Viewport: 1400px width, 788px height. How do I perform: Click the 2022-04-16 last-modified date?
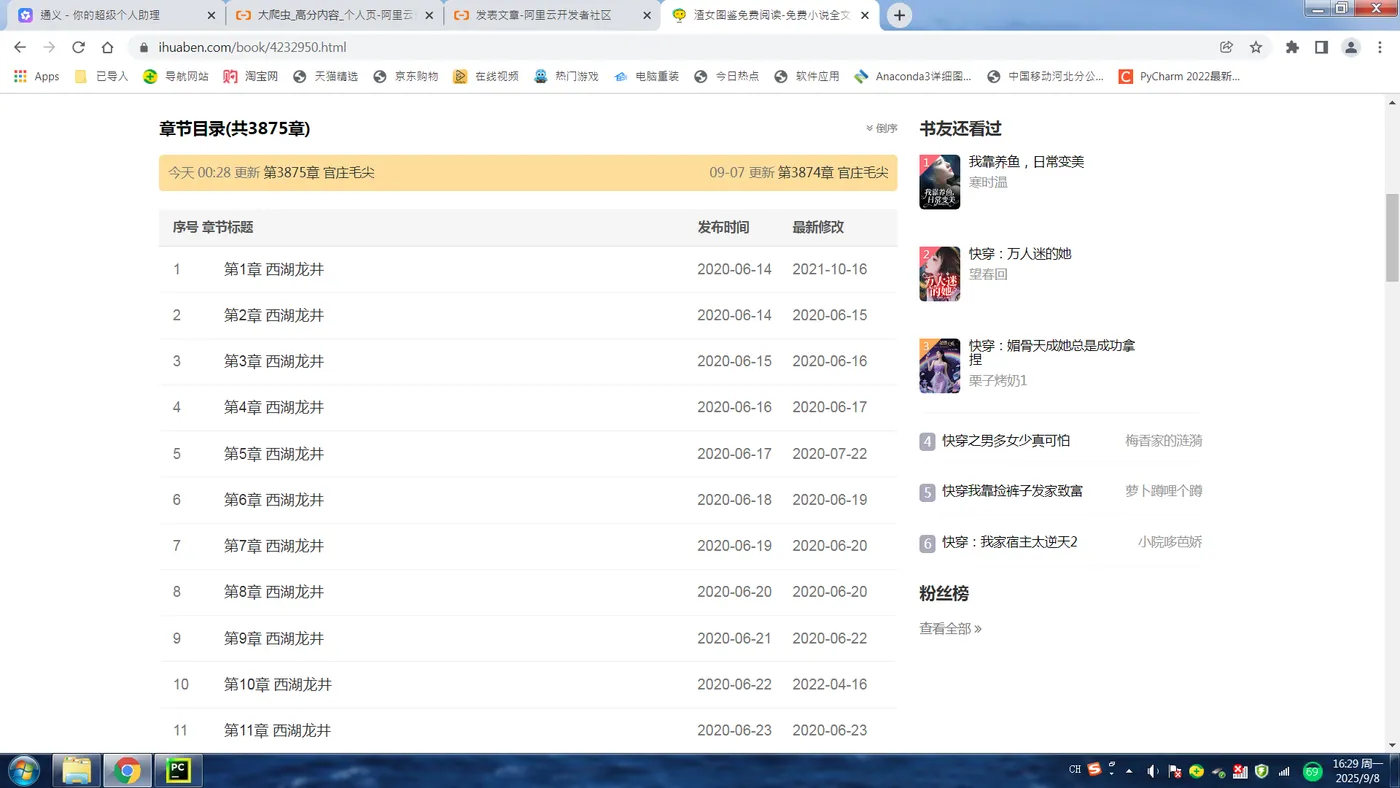click(830, 684)
